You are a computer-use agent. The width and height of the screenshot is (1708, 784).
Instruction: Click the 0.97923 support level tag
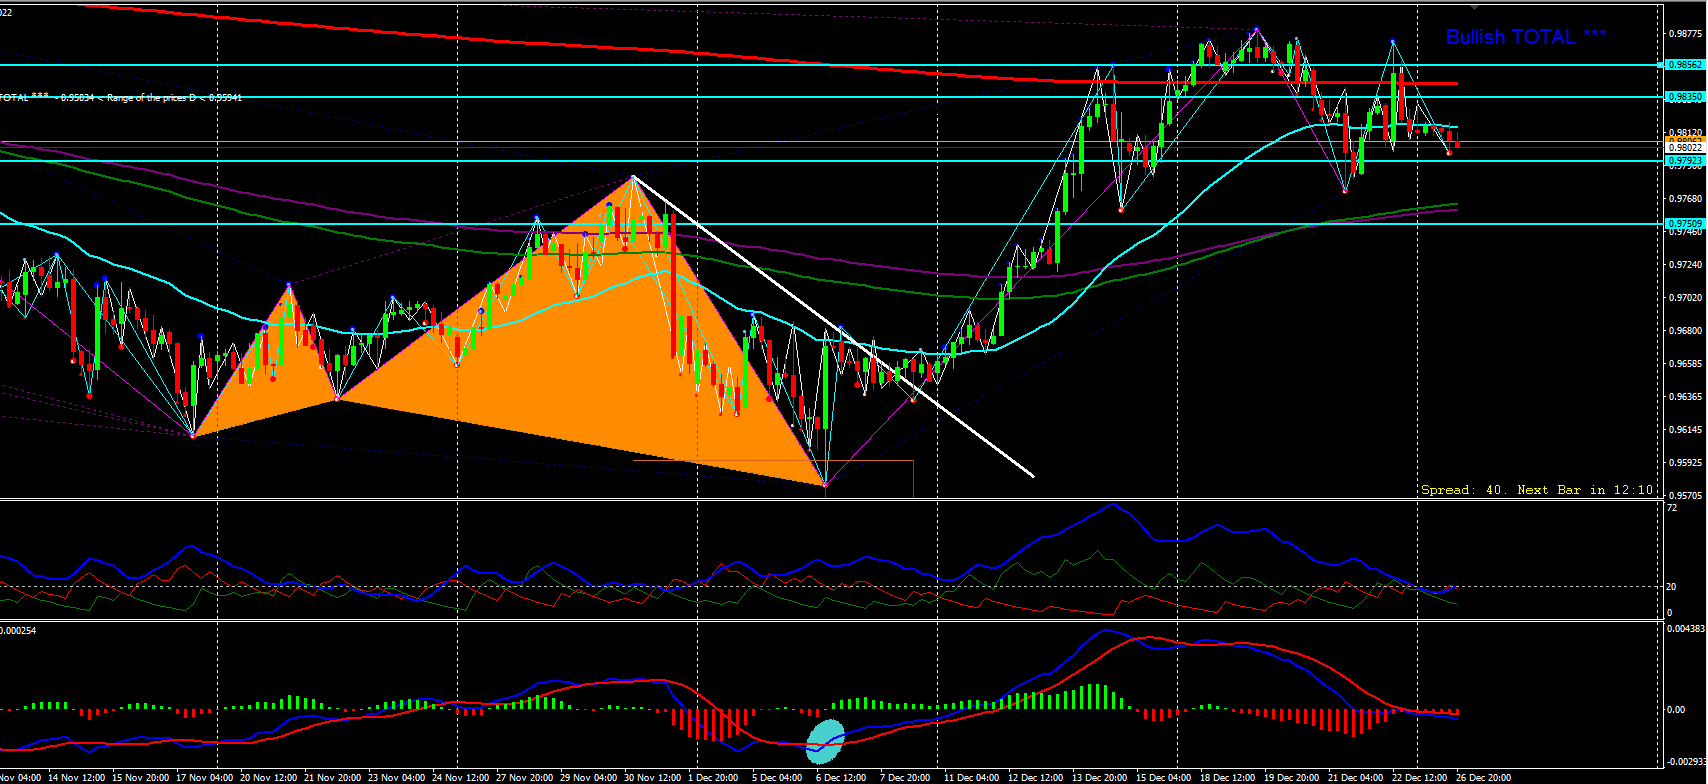coord(1685,160)
